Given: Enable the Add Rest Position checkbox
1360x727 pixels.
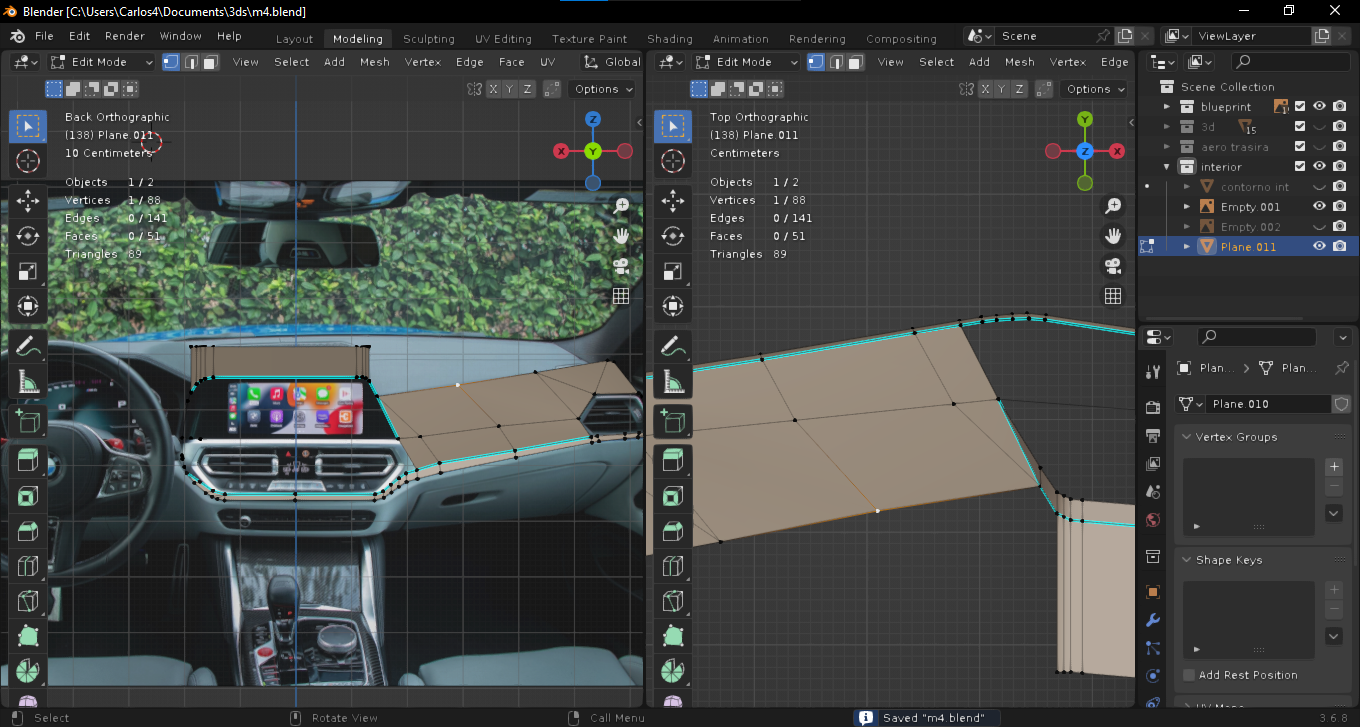Looking at the screenshot, I should (1189, 675).
